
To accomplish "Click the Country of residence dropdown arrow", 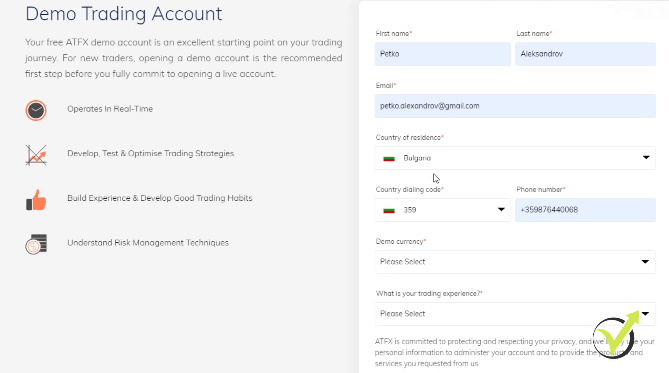I will [x=646, y=158].
